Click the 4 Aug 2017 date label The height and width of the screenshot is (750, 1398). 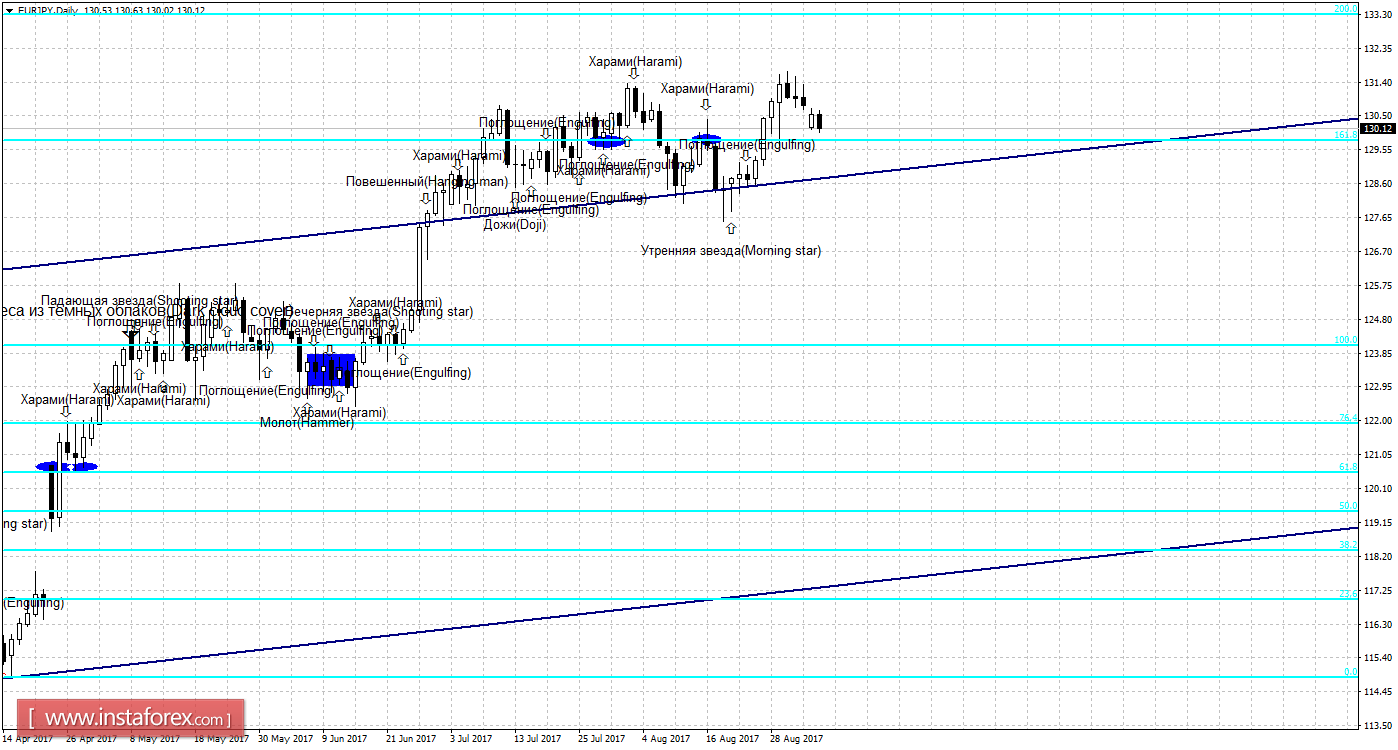(667, 740)
